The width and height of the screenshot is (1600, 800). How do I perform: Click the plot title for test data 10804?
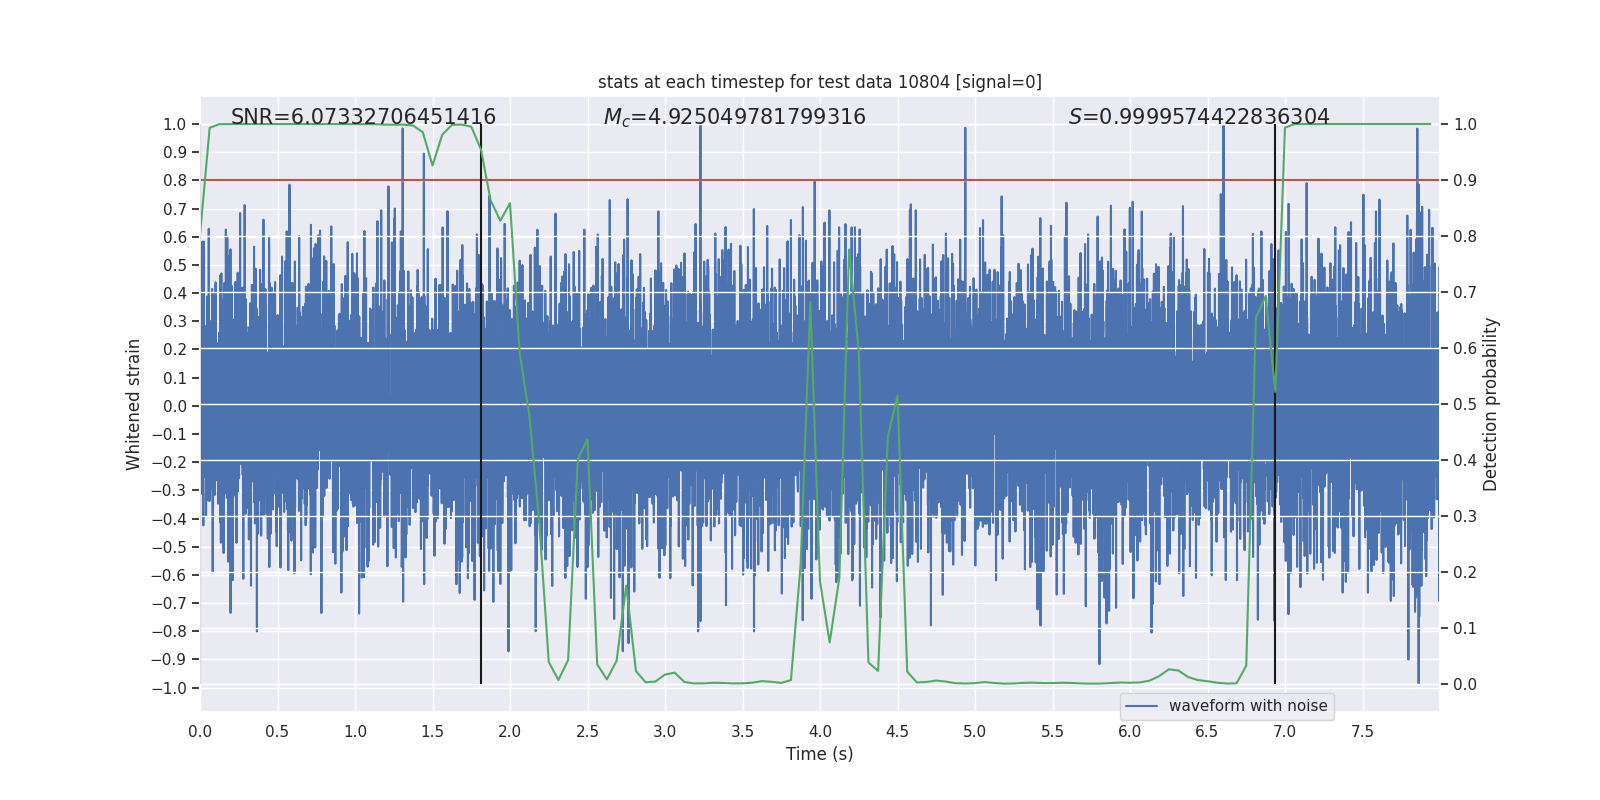coord(820,82)
